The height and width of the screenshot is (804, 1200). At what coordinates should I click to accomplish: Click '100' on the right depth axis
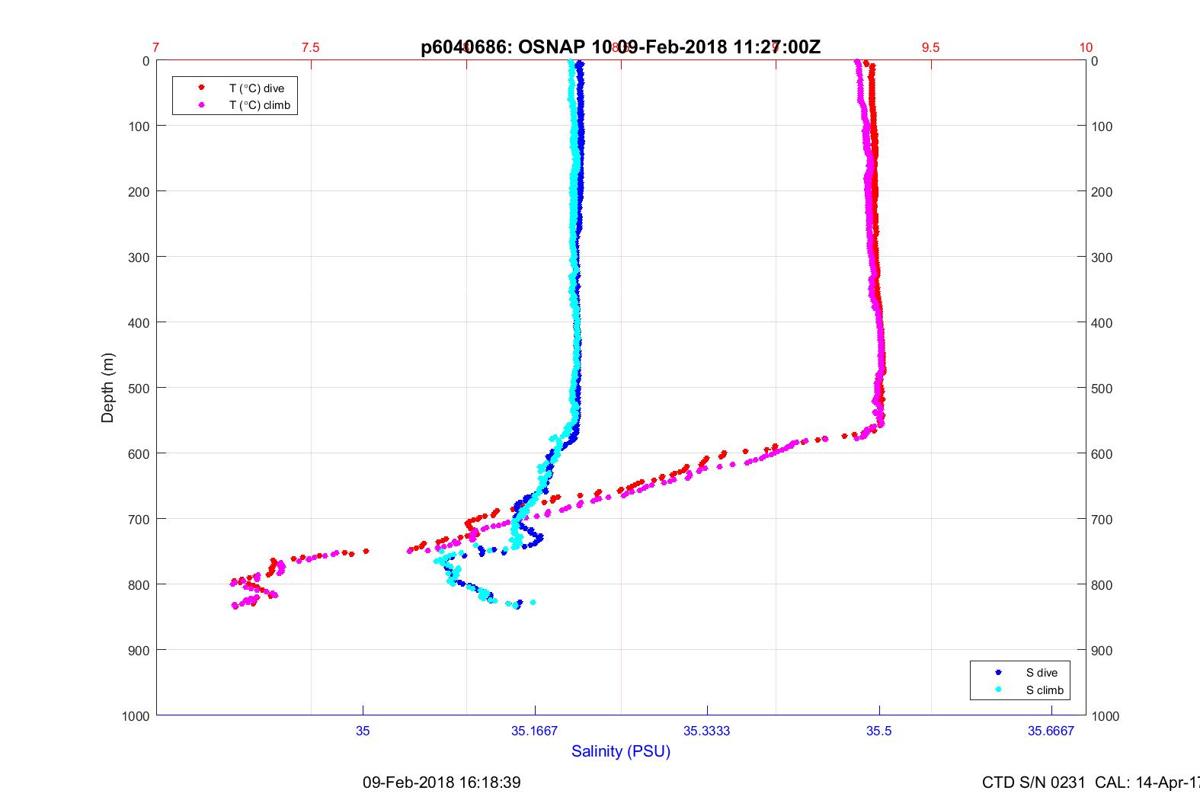coord(1102,126)
